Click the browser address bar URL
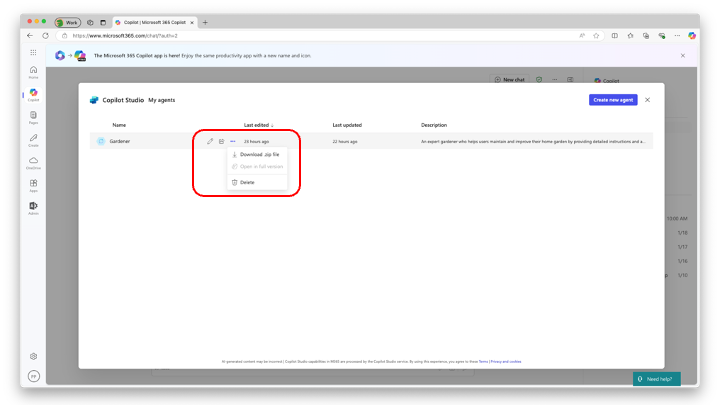This screenshot has height=405, width=720. (125, 35)
